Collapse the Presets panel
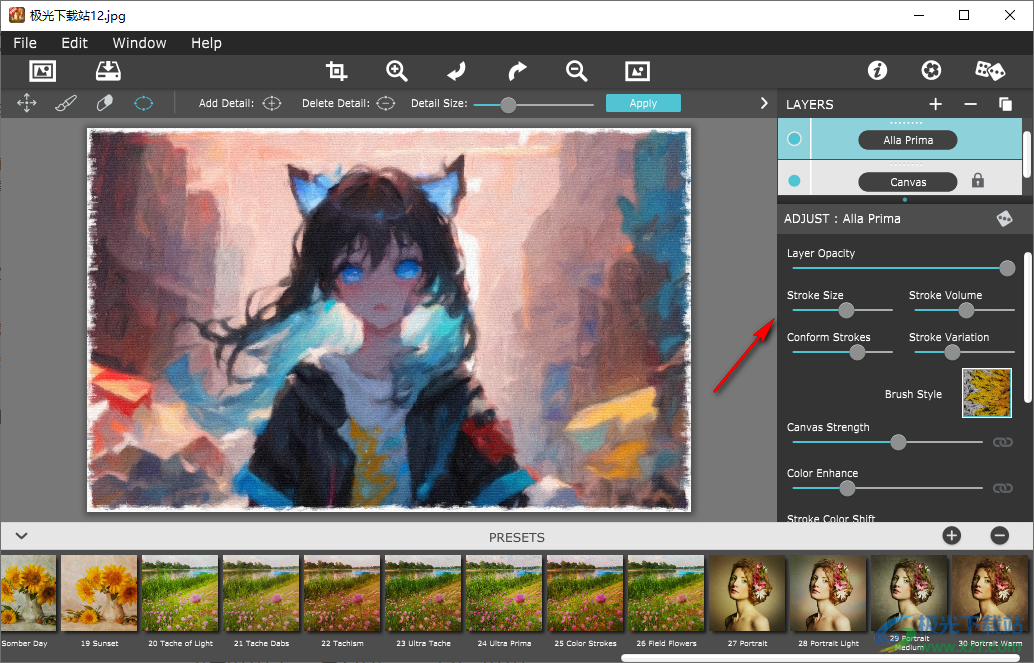 [x=22, y=537]
